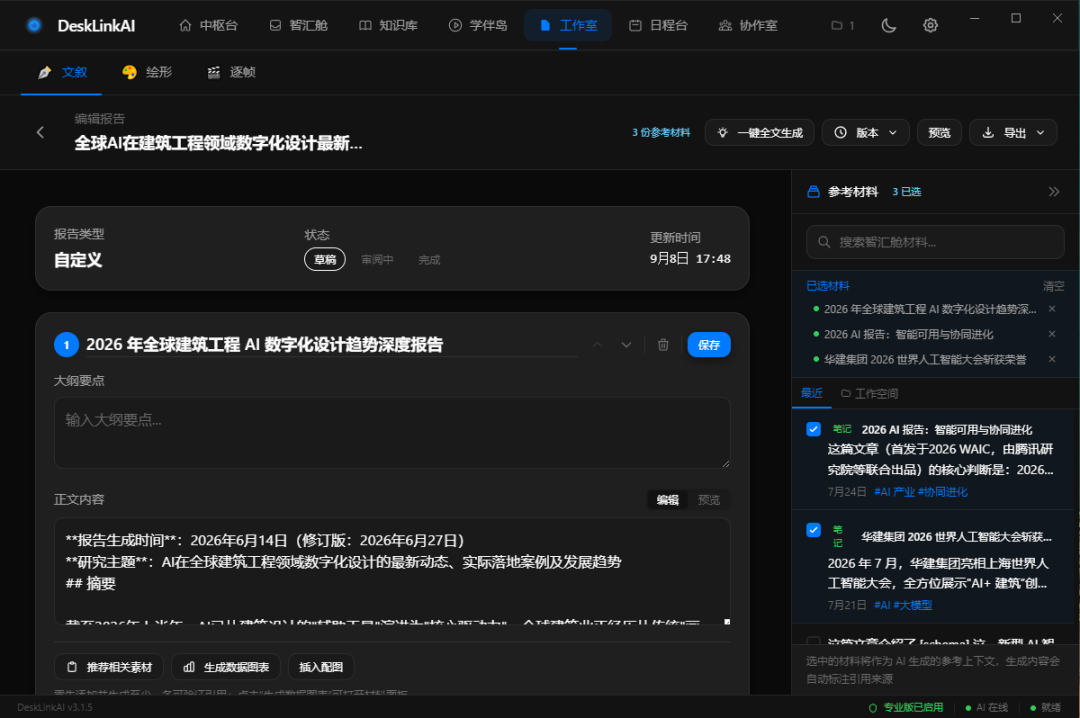This screenshot has height=718, width=1080.
Task: Click 插入配图 button
Action: [321, 667]
